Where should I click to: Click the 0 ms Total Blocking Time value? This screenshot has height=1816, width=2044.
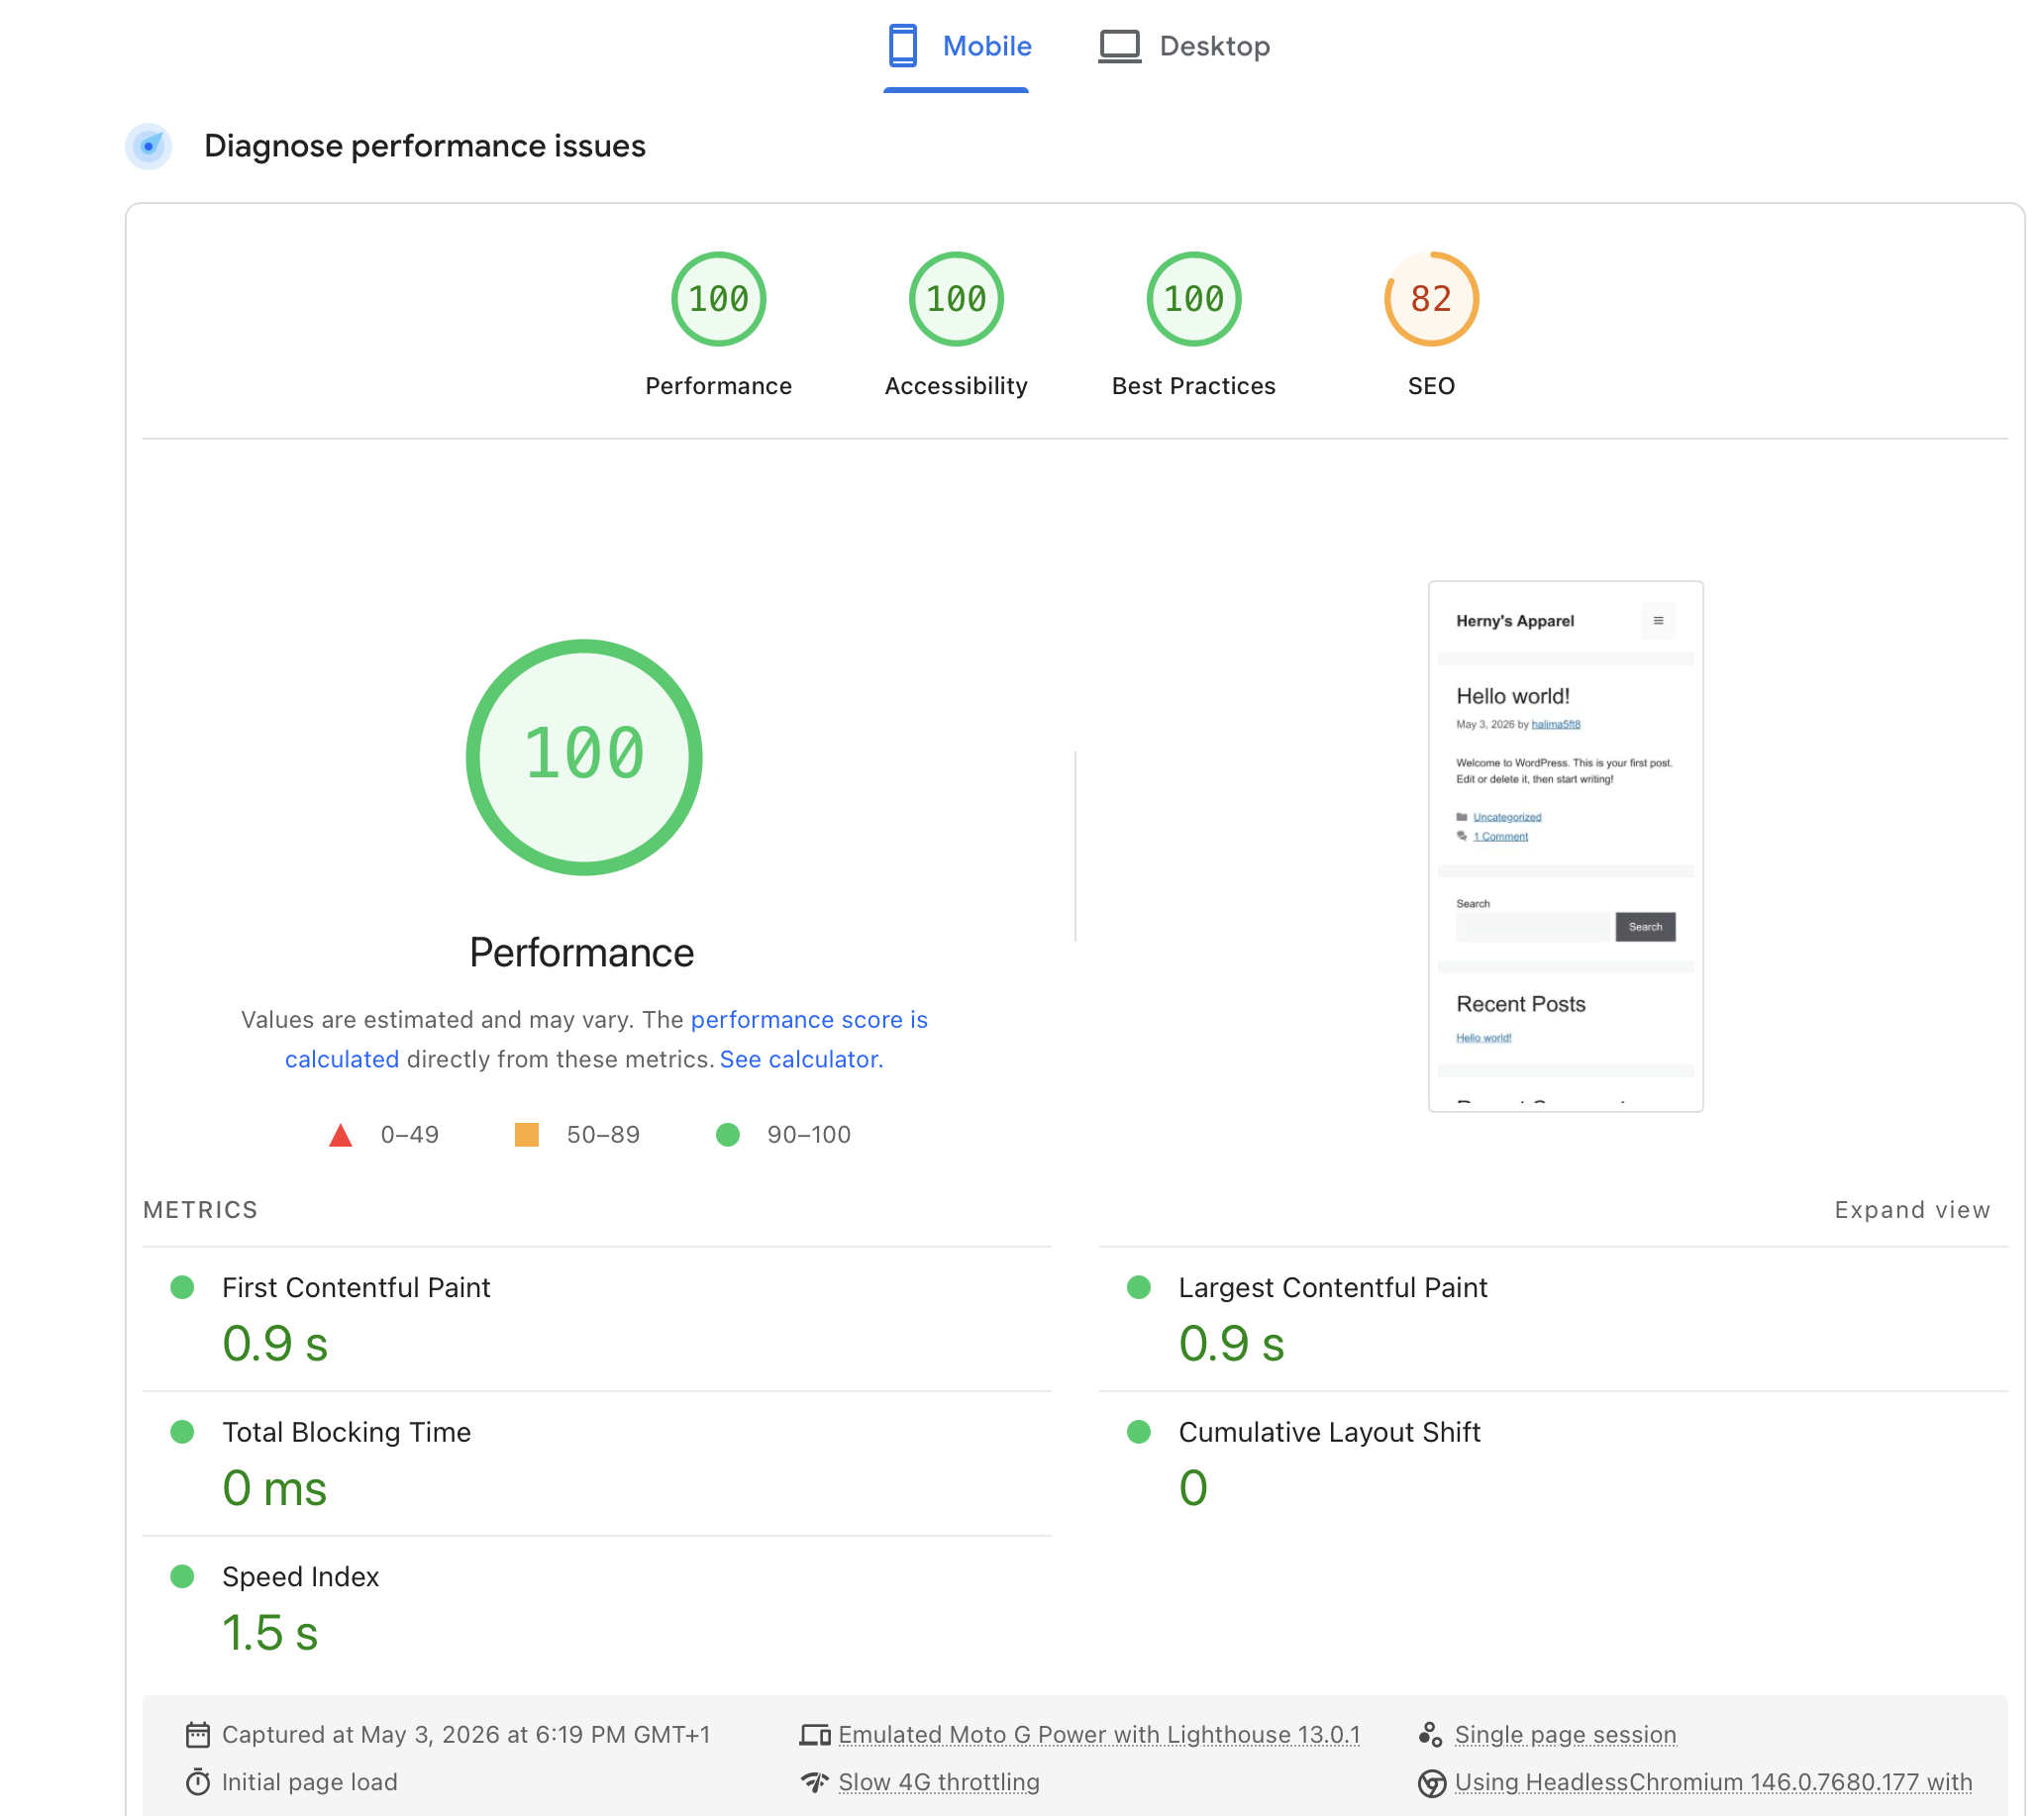pos(274,1488)
